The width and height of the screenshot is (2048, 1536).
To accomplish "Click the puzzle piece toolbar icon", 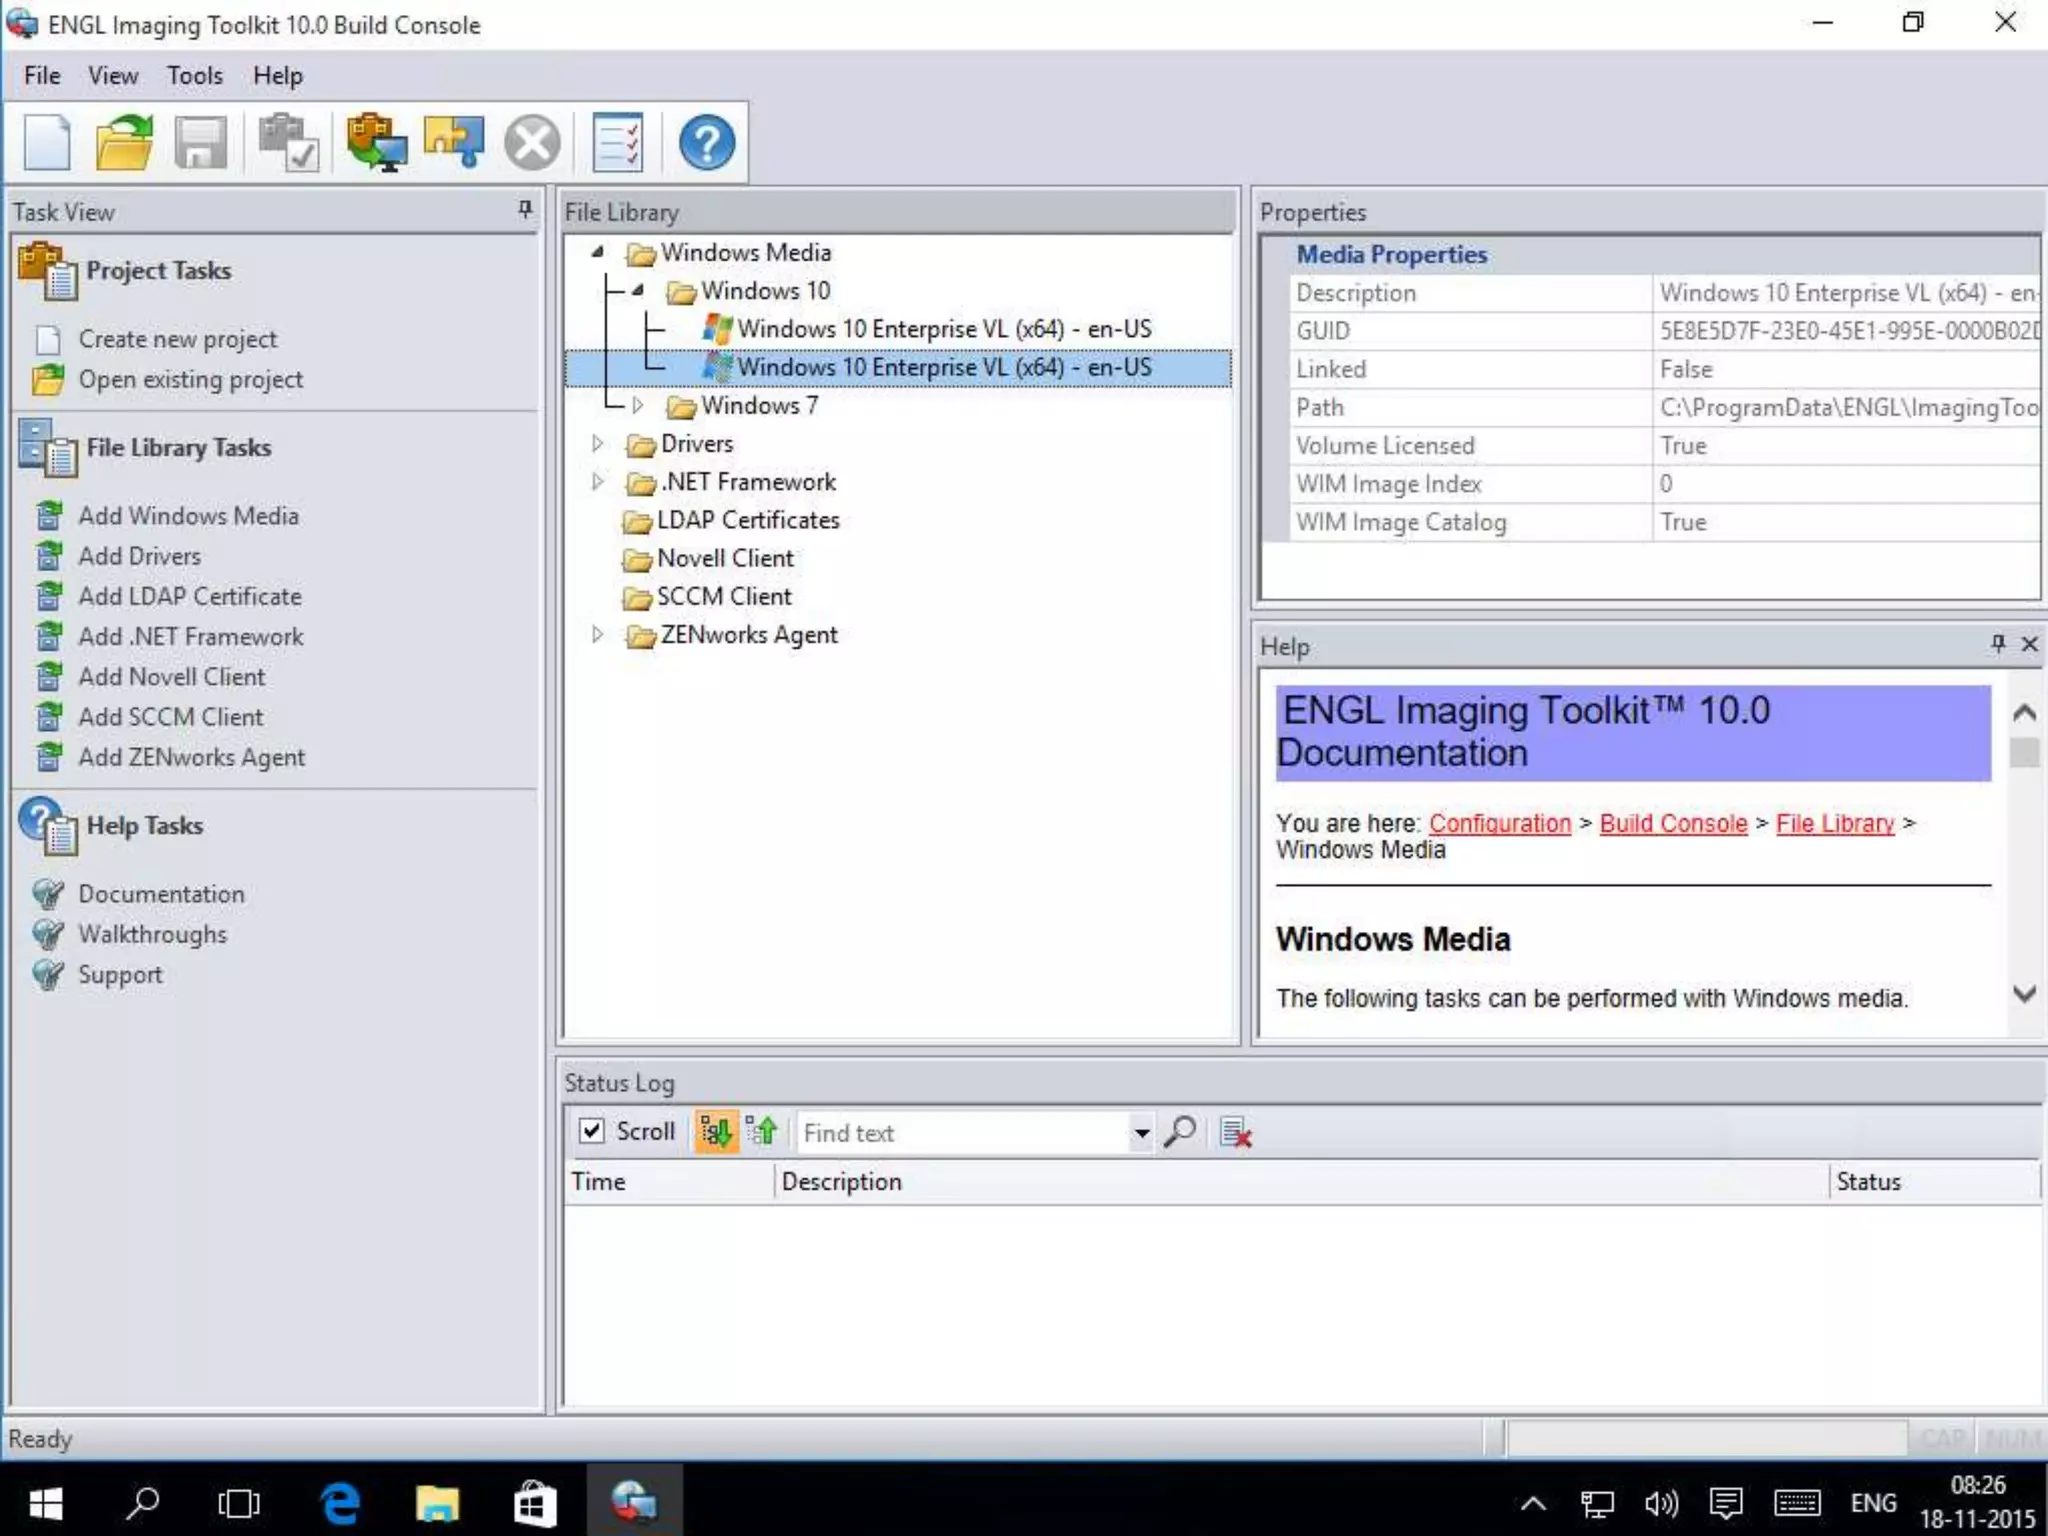I will 454,143.
